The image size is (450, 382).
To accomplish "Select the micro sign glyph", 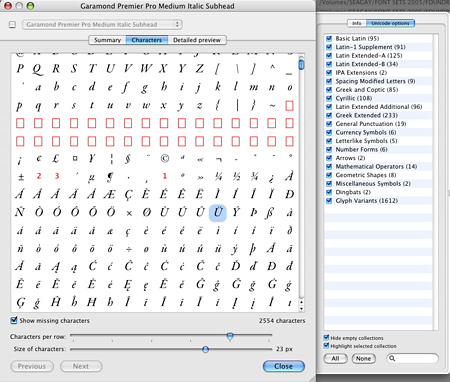I will [x=91, y=178].
